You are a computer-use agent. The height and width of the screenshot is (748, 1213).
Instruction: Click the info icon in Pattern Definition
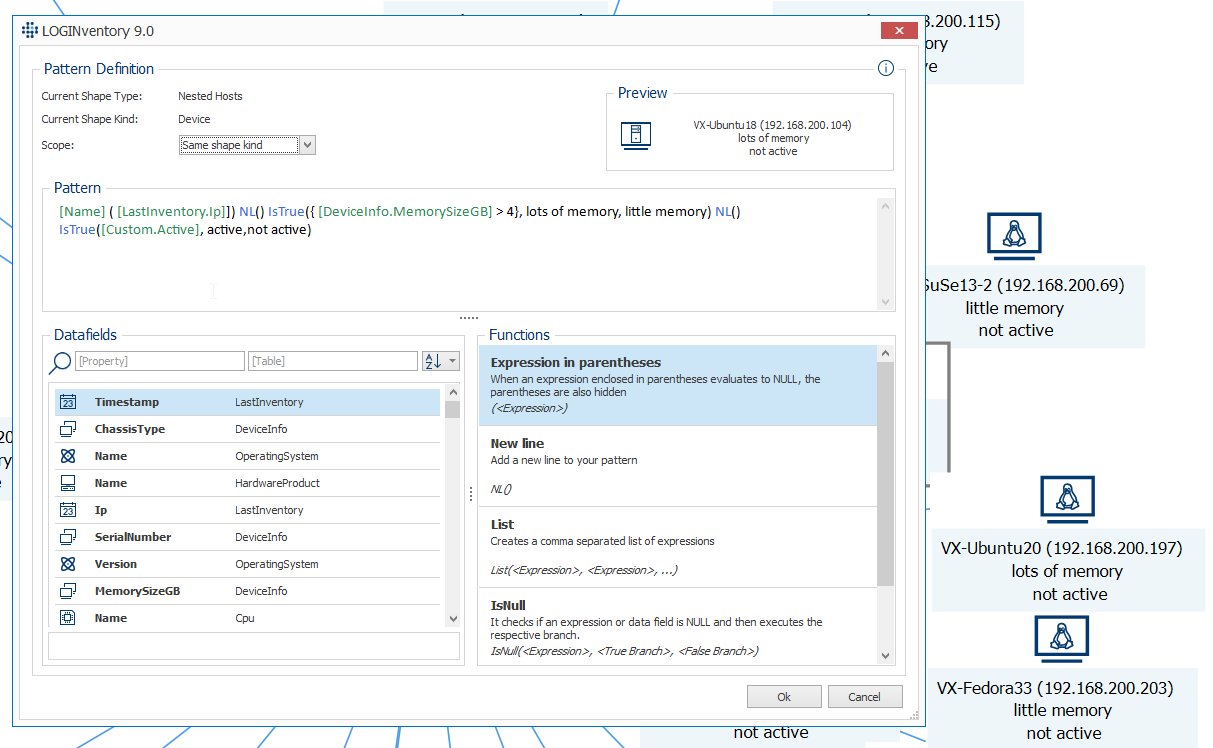pos(885,69)
